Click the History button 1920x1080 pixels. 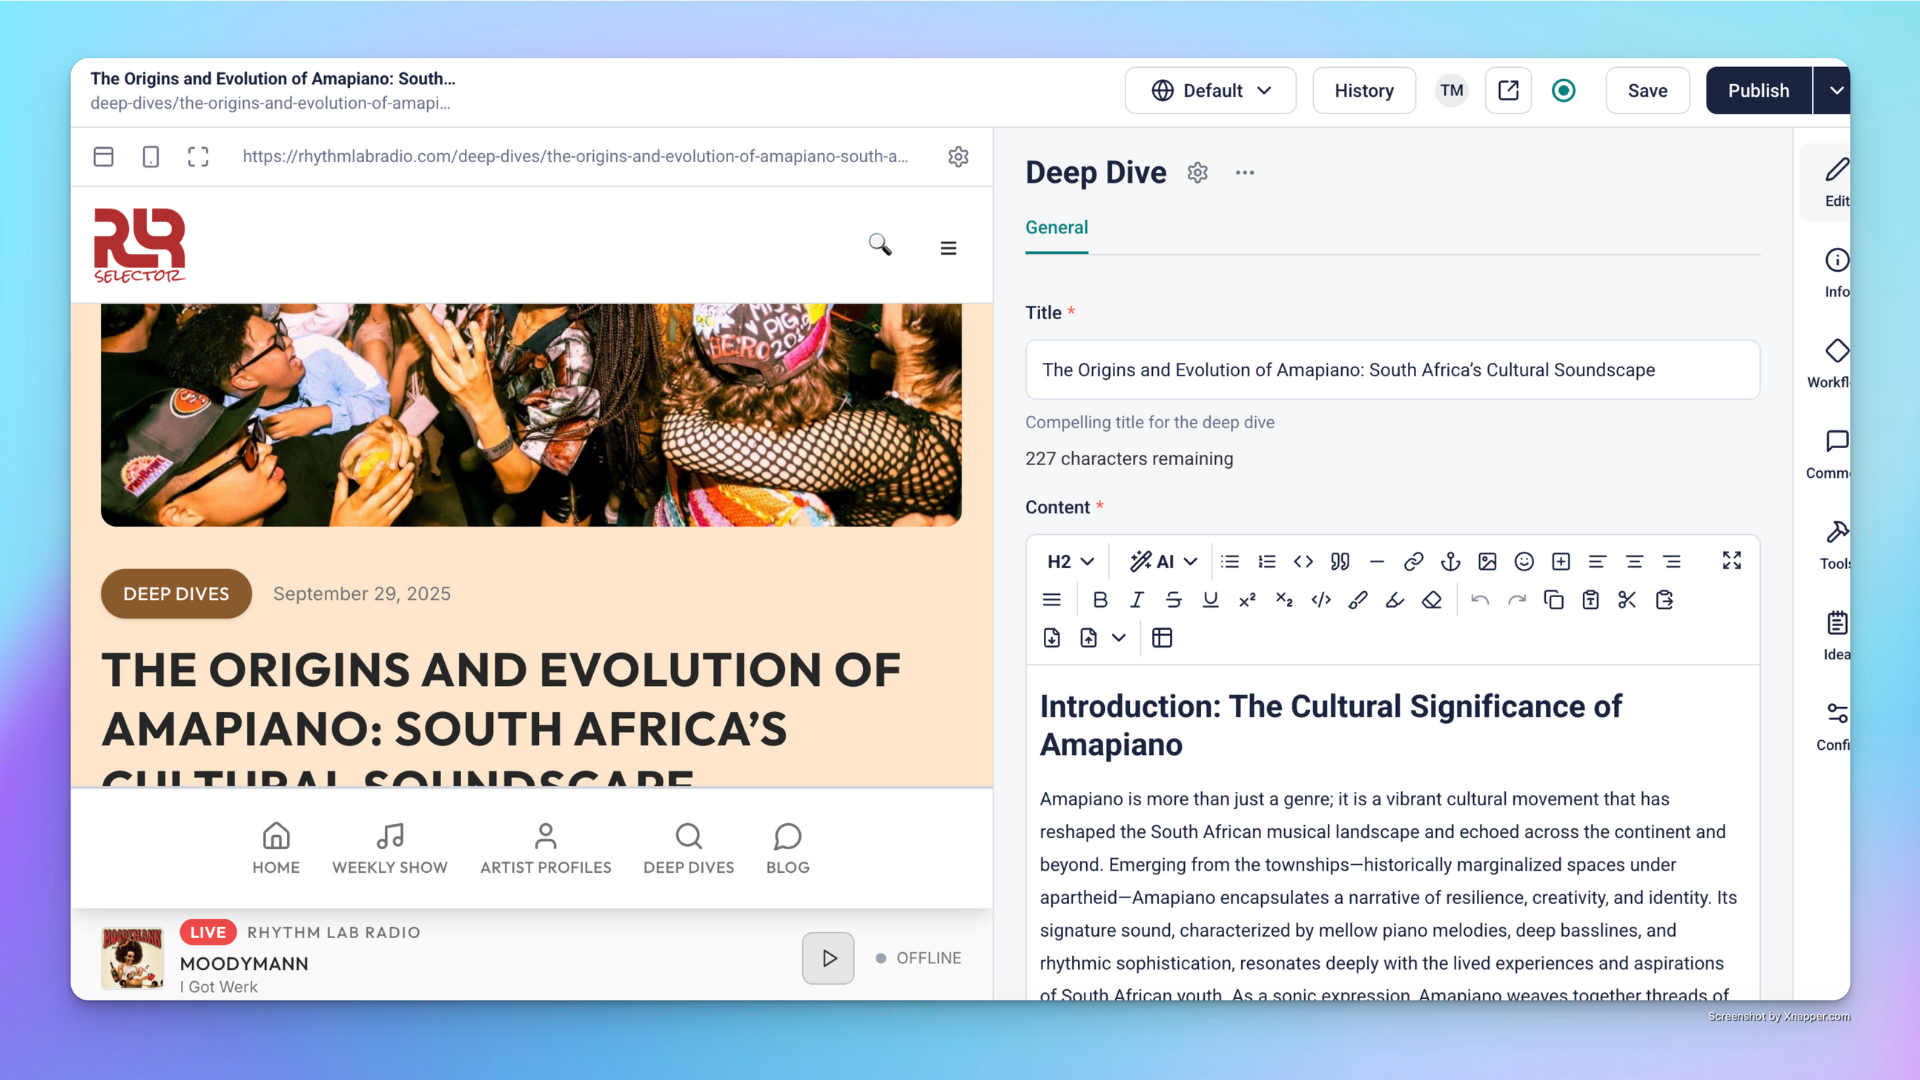[1363, 91]
